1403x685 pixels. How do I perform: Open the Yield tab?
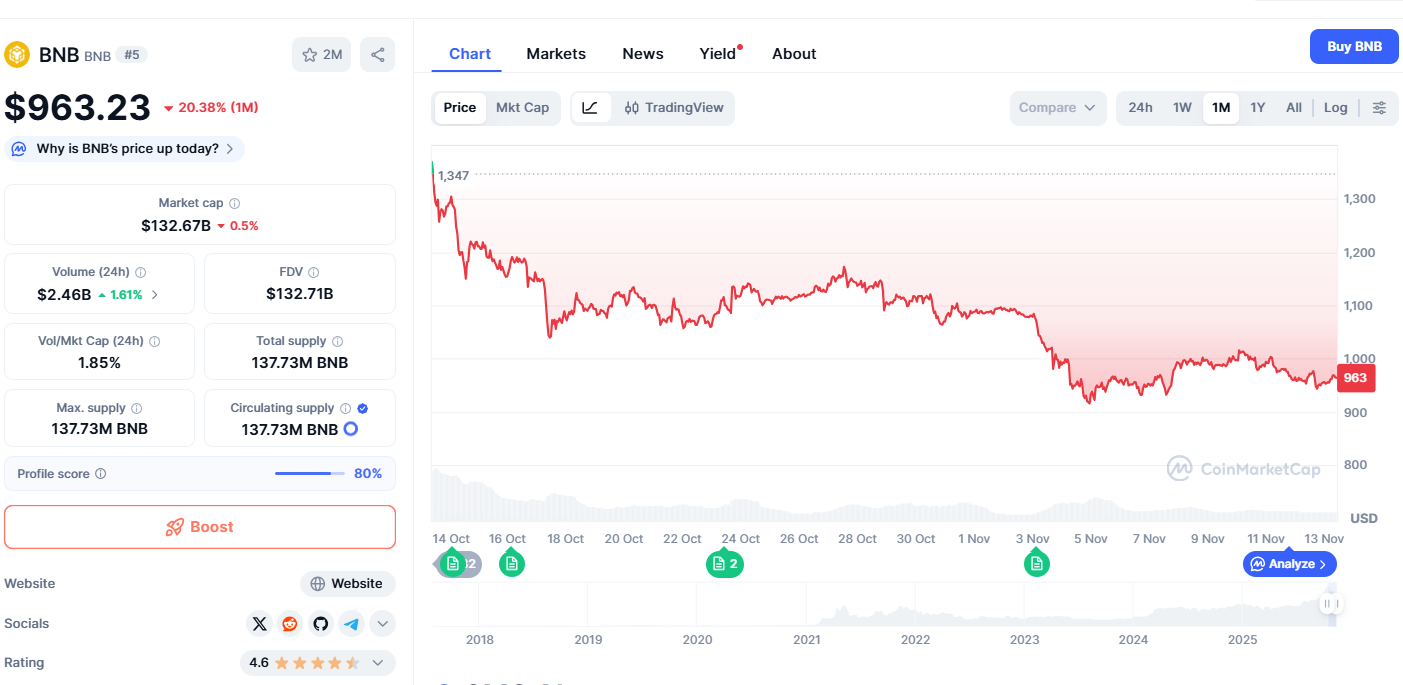pos(716,53)
